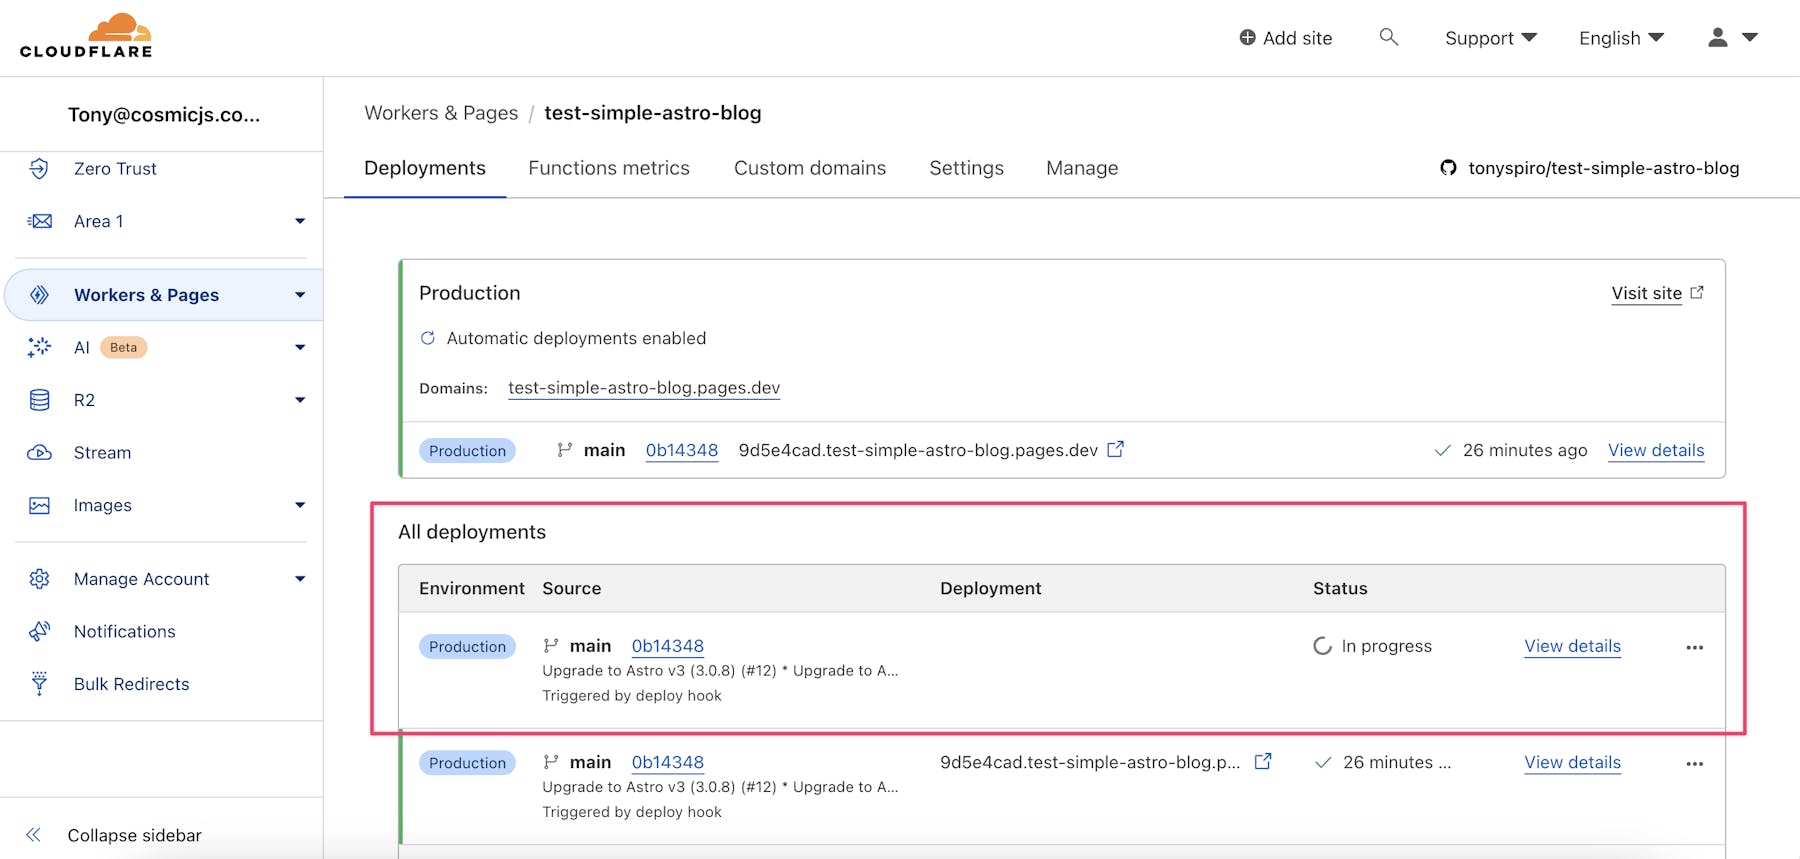Select the Deployments tab

[x=425, y=168]
